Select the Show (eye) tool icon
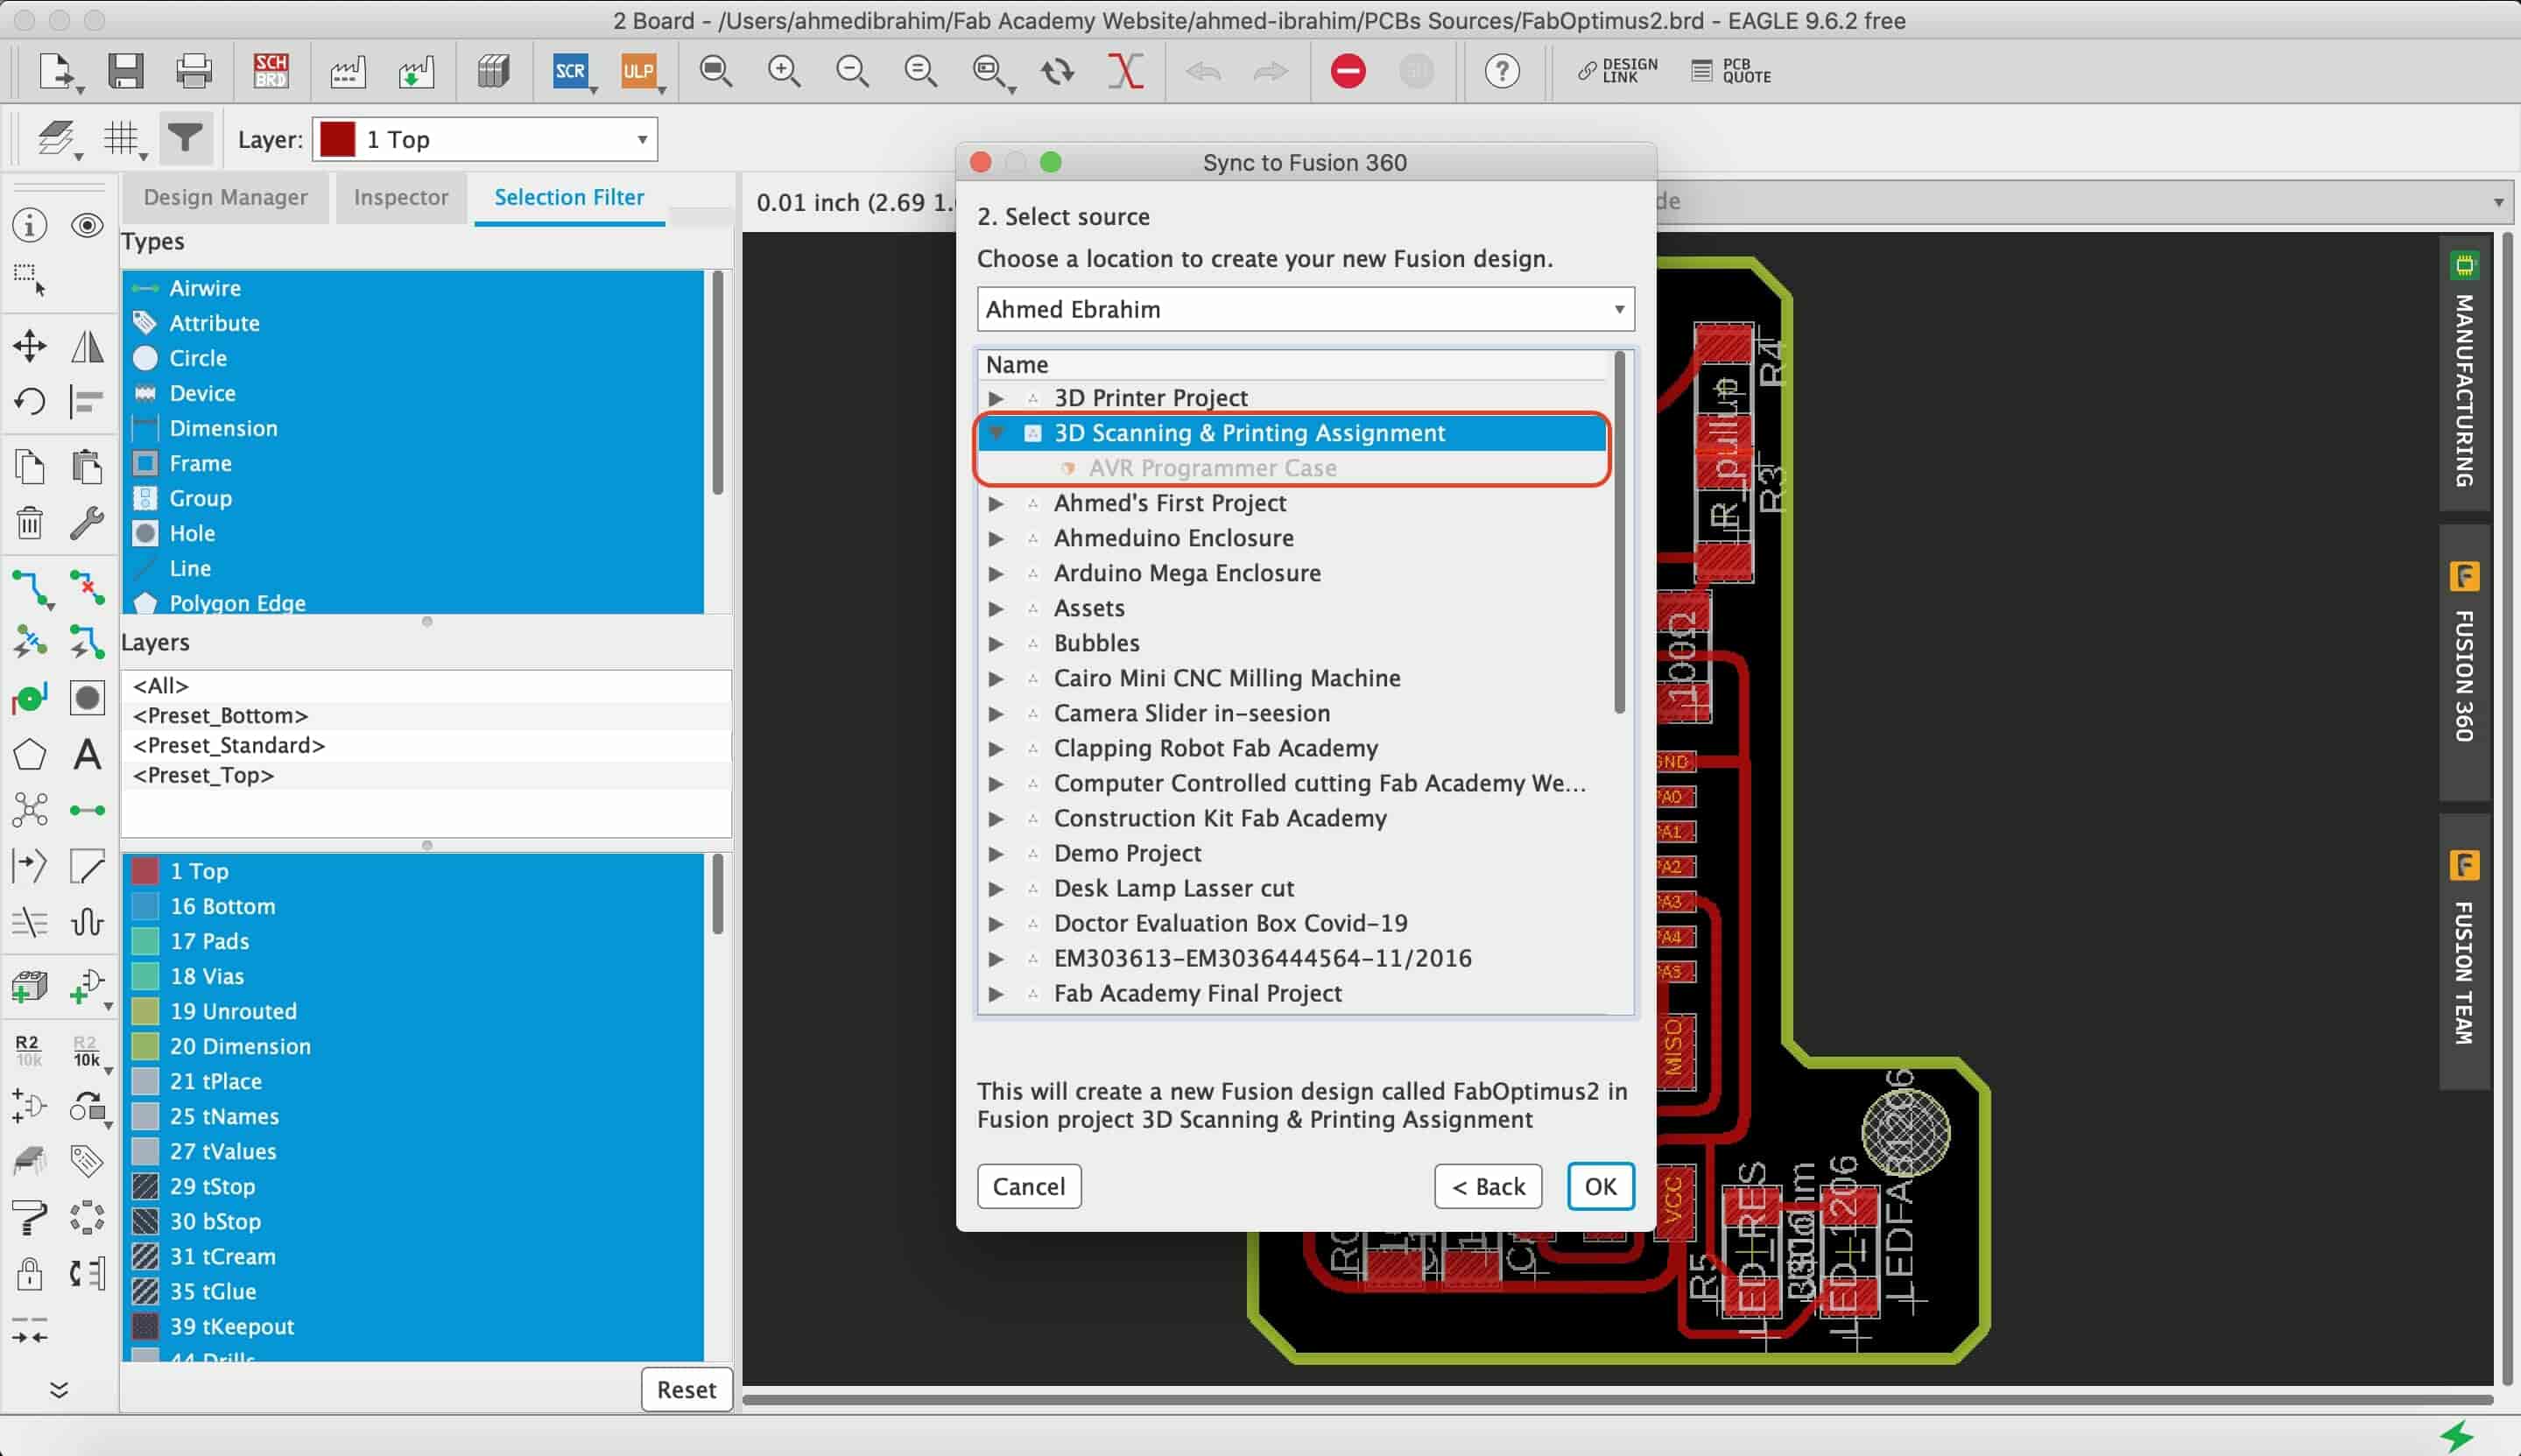This screenshot has width=2521, height=1456. (87, 225)
